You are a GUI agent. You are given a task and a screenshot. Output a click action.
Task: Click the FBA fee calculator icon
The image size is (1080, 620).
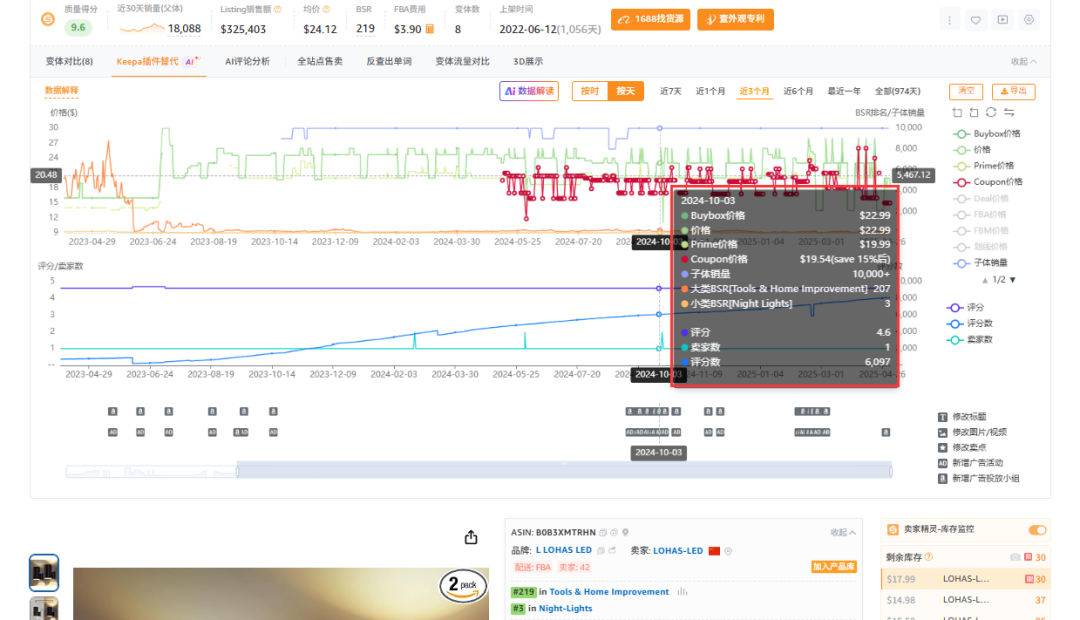pyautogui.click(x=430, y=29)
